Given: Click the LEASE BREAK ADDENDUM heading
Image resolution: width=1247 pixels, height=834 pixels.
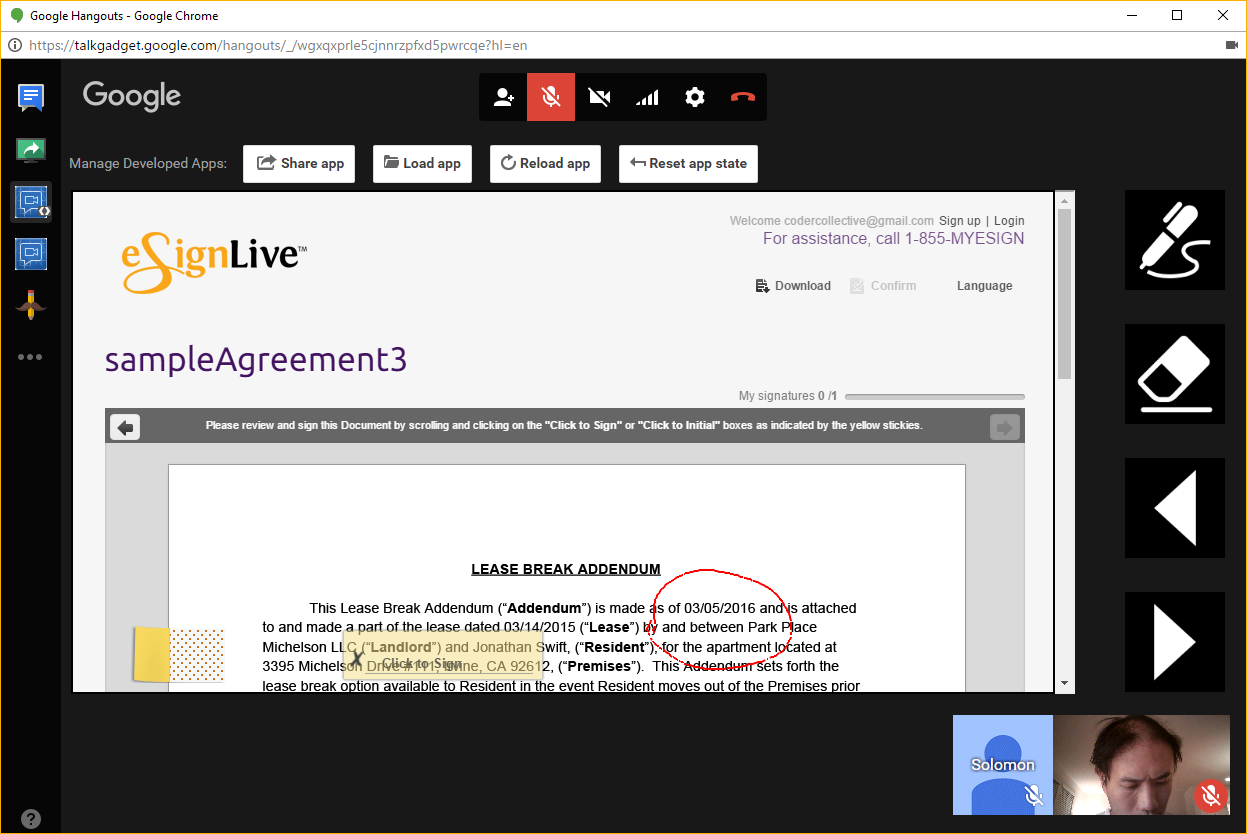Looking at the screenshot, I should (566, 569).
